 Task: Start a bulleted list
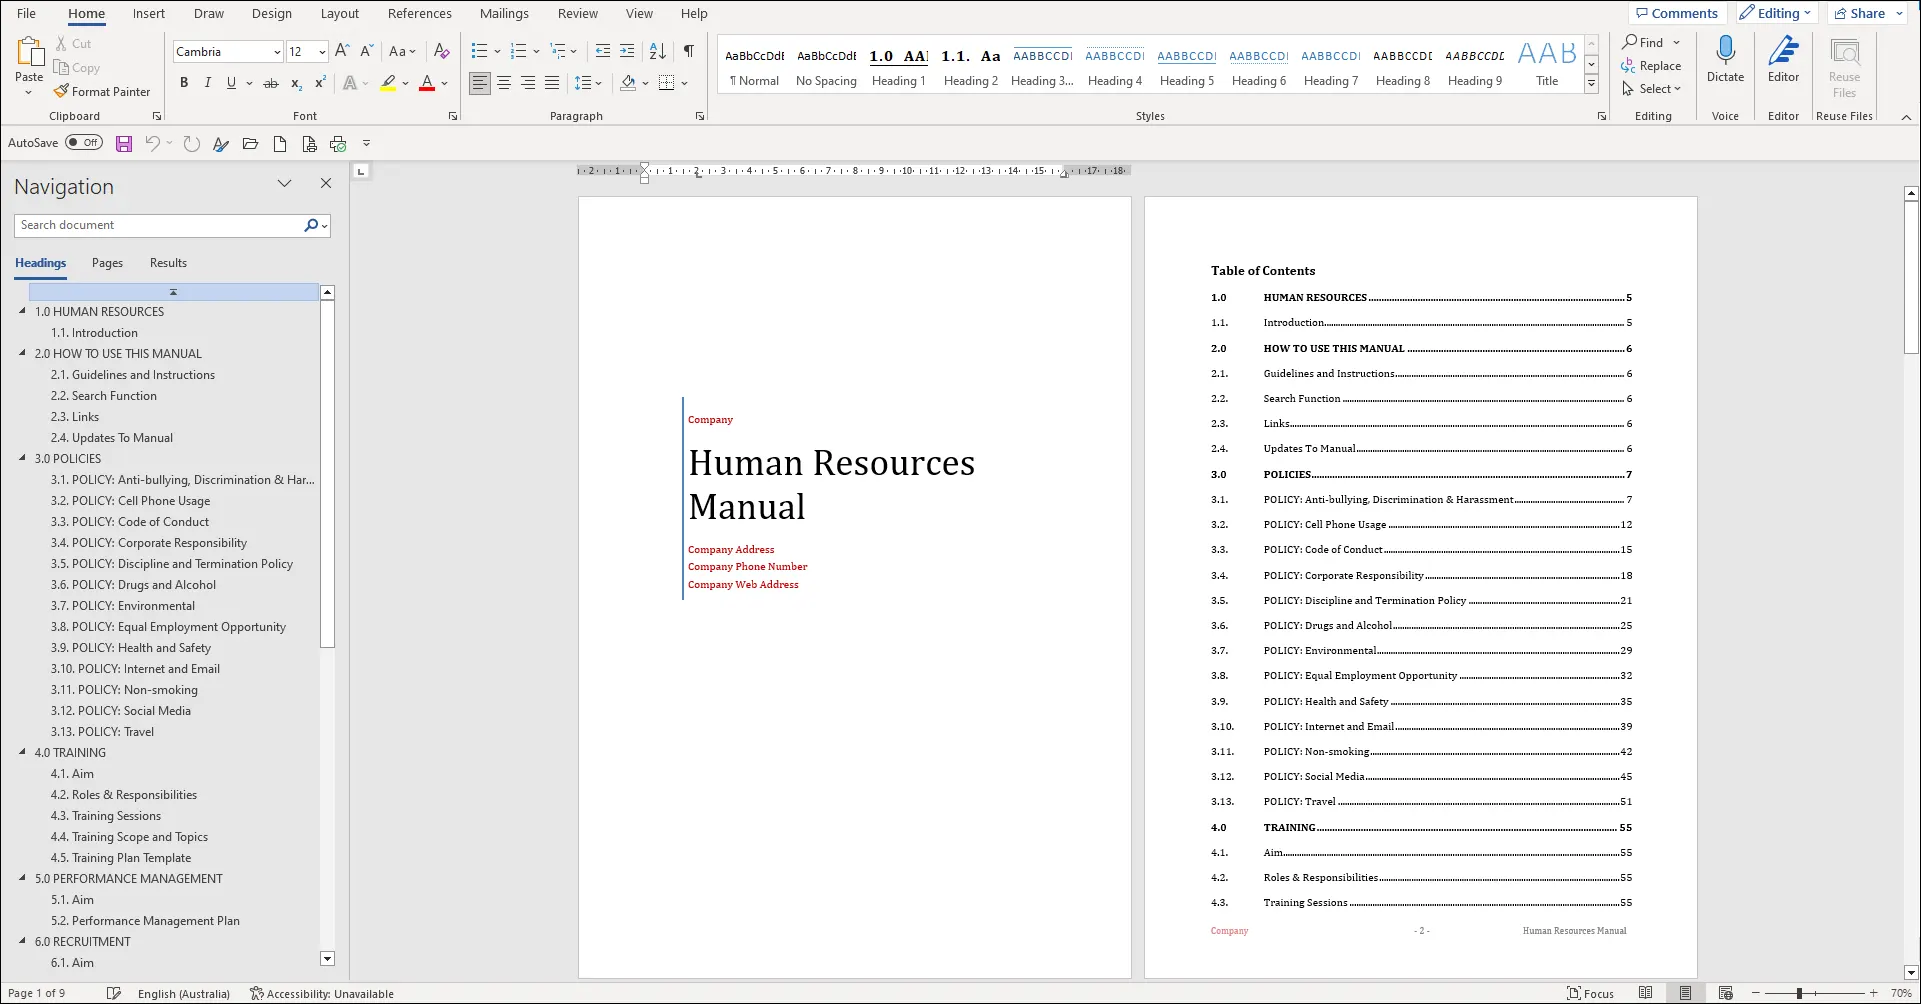(x=480, y=51)
